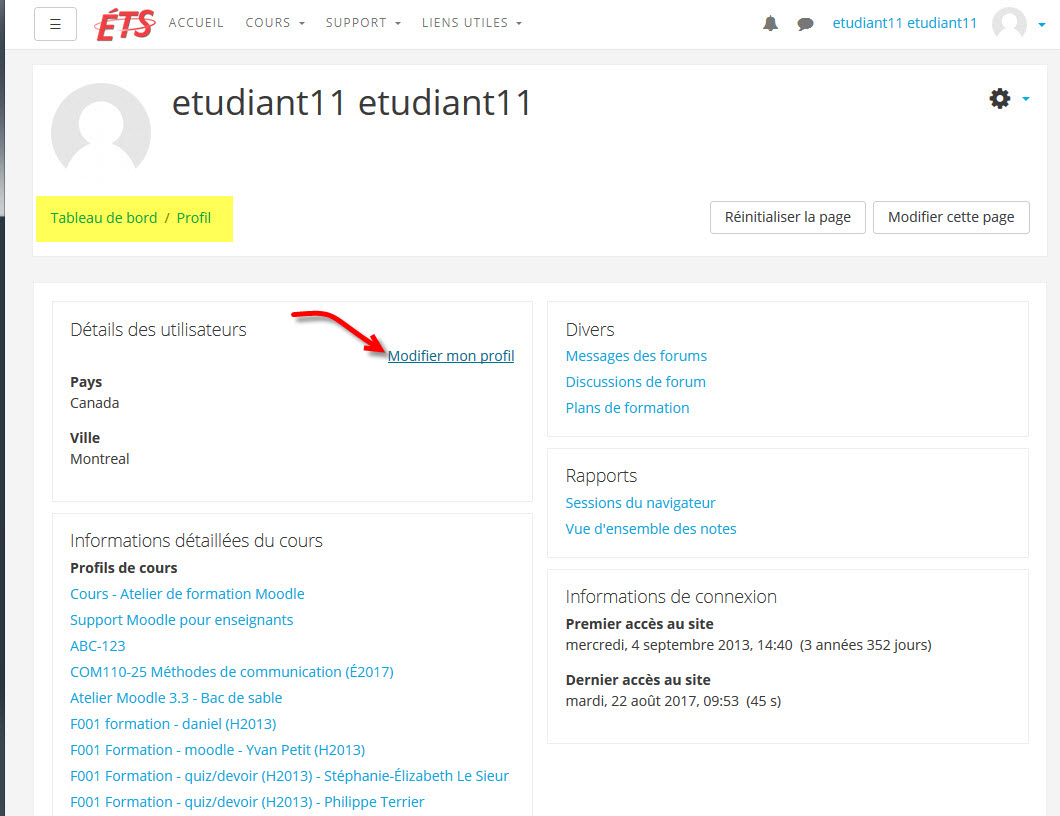Go to the Accueil menu item

point(196,23)
